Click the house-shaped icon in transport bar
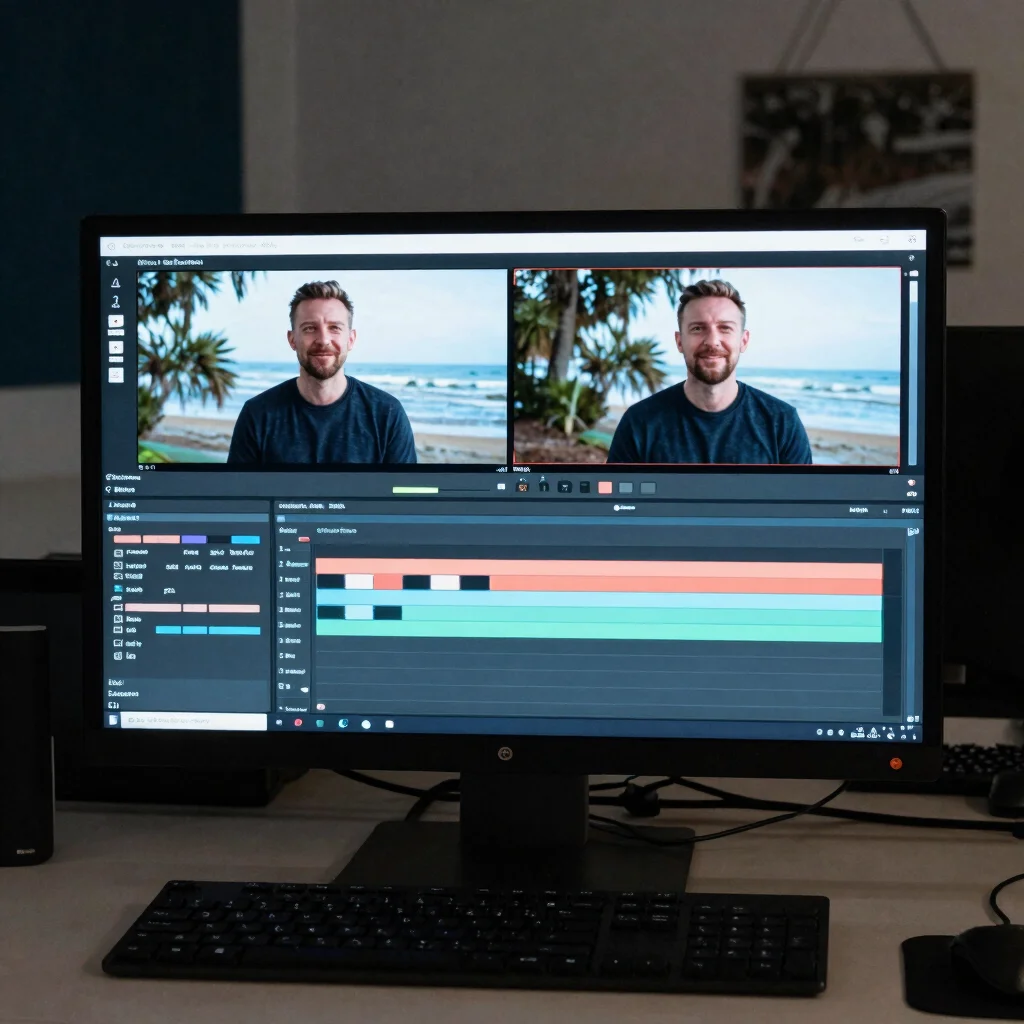Screen dimensions: 1024x1024 point(543,485)
